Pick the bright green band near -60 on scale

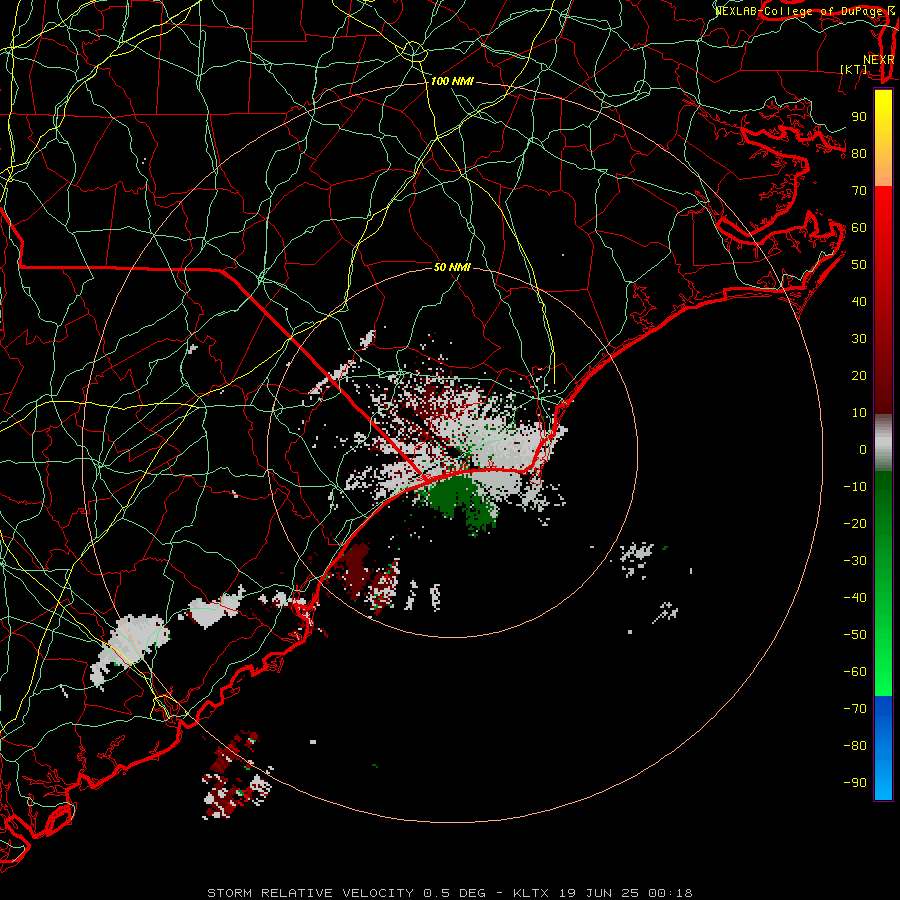883,672
